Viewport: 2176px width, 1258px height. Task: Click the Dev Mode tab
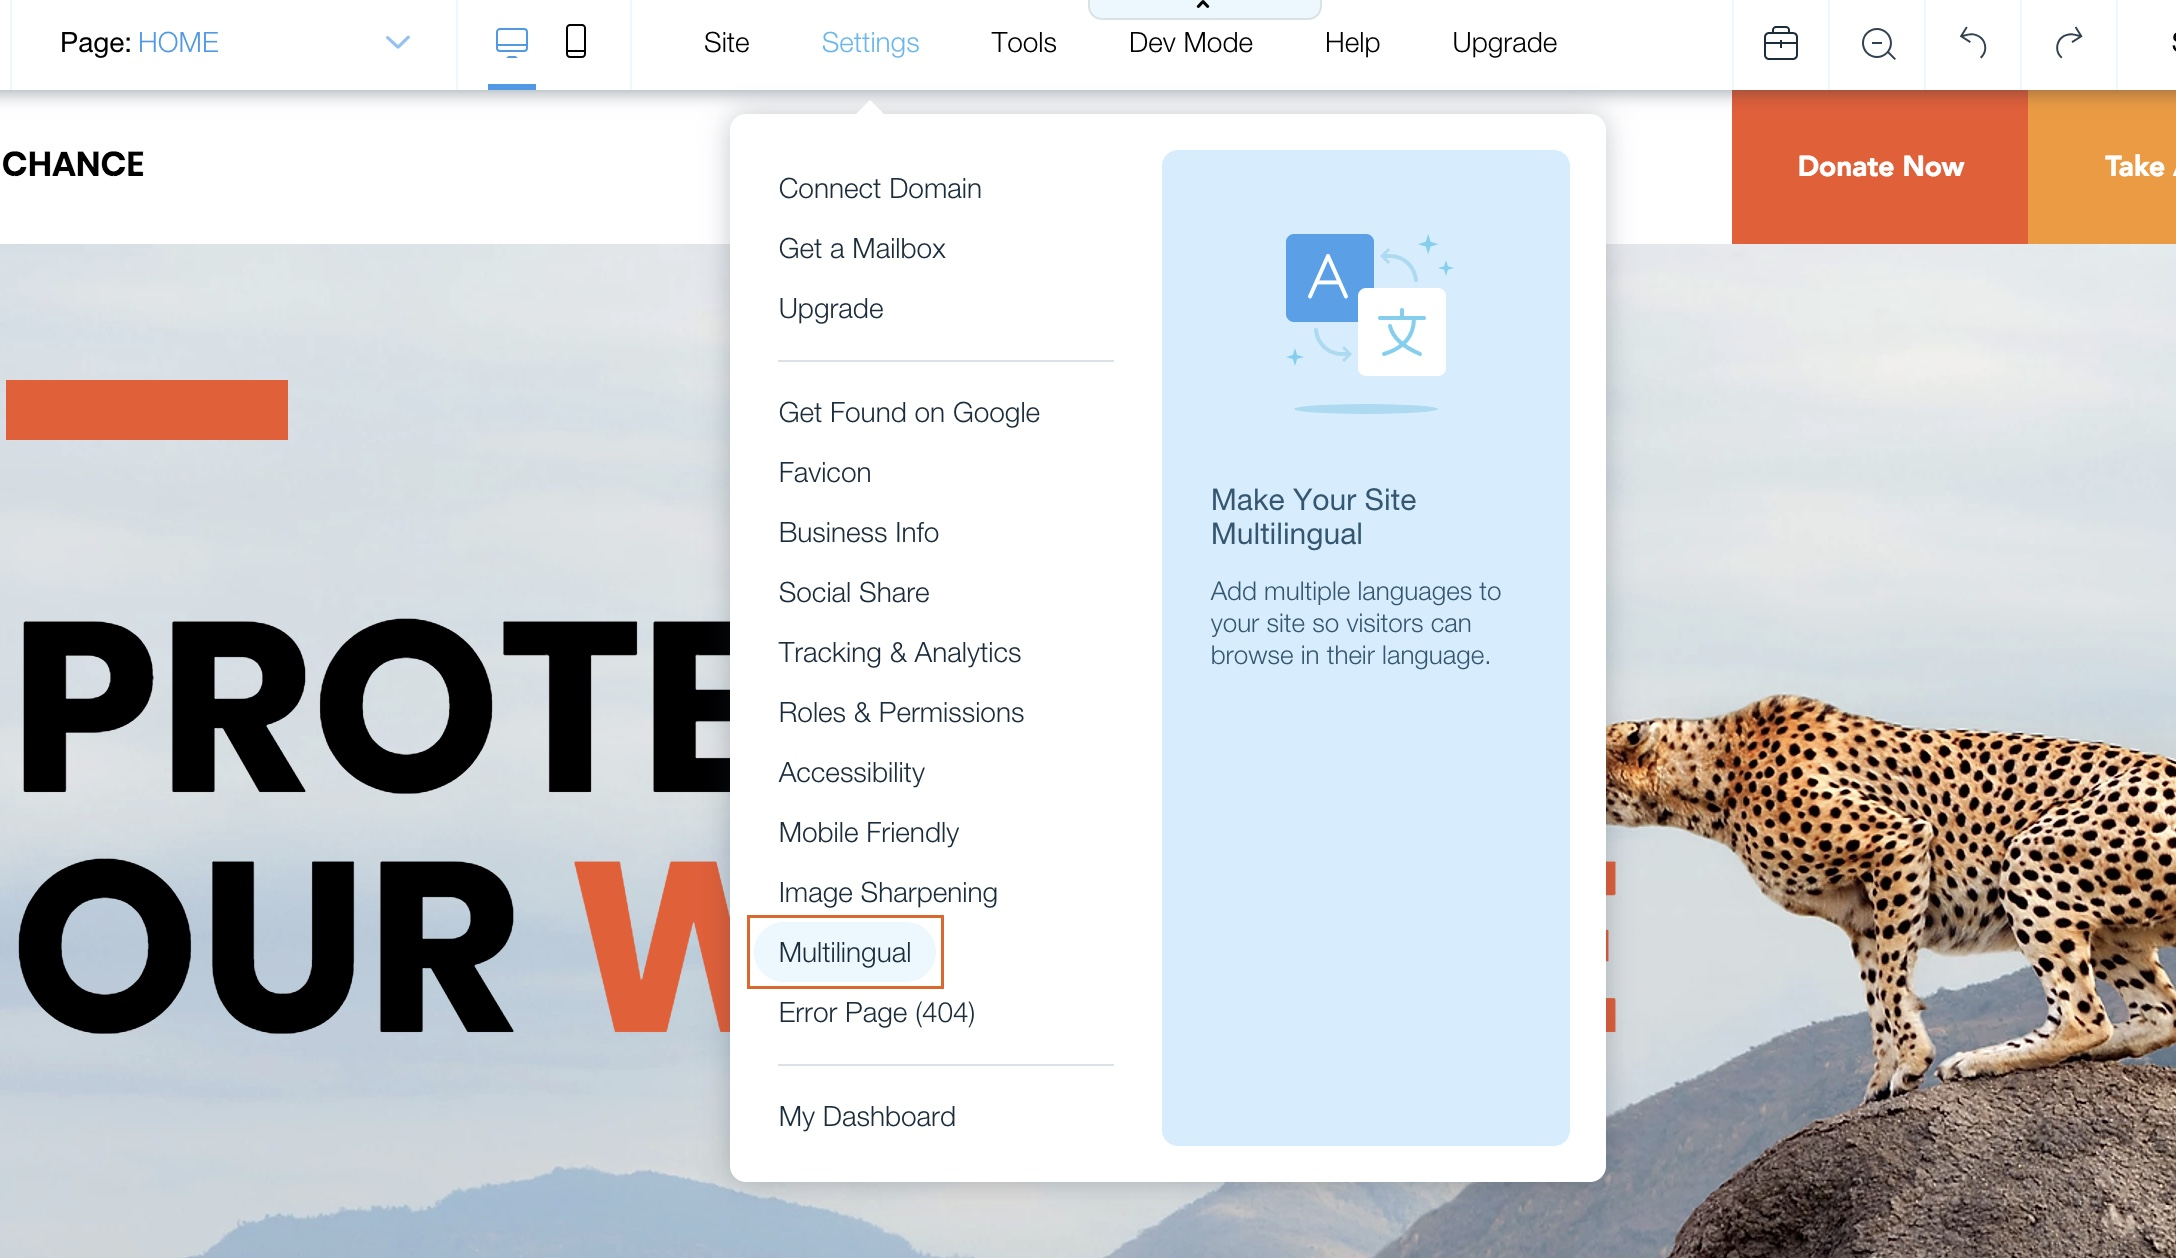tap(1191, 42)
